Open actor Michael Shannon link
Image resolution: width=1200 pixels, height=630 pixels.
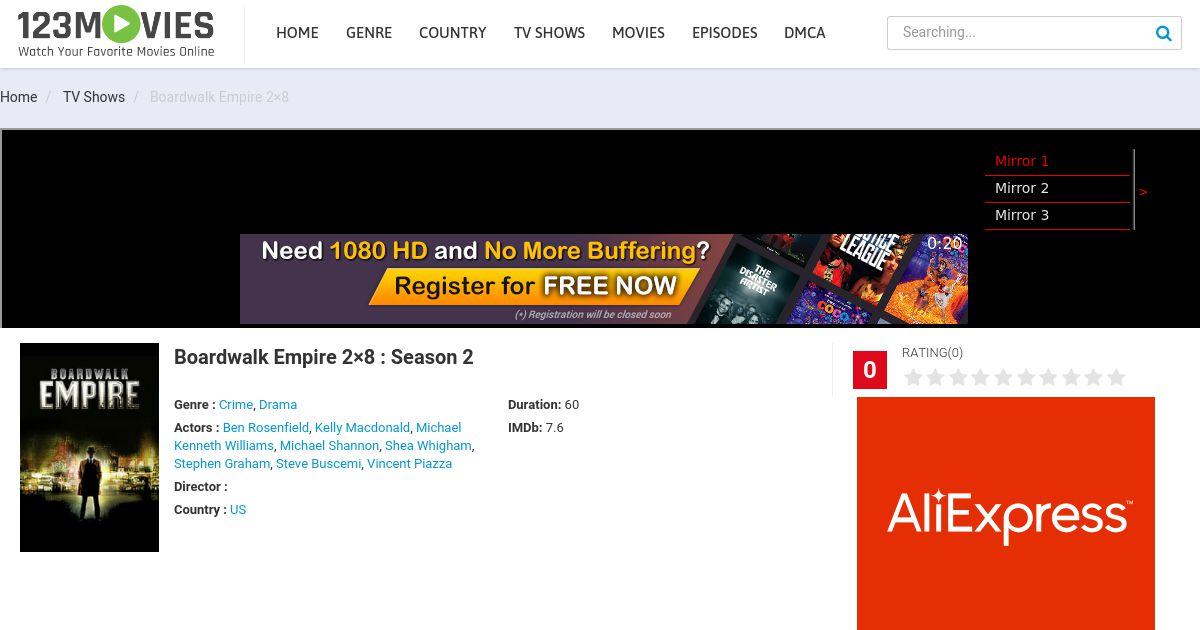pos(329,446)
